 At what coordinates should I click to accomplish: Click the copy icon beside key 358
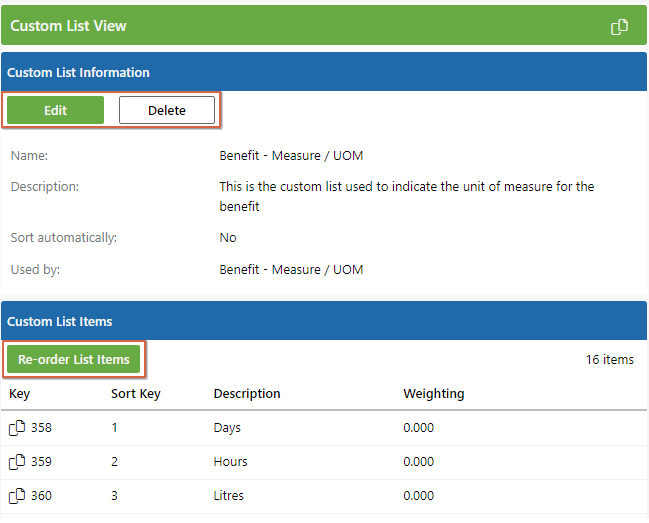tap(17, 428)
